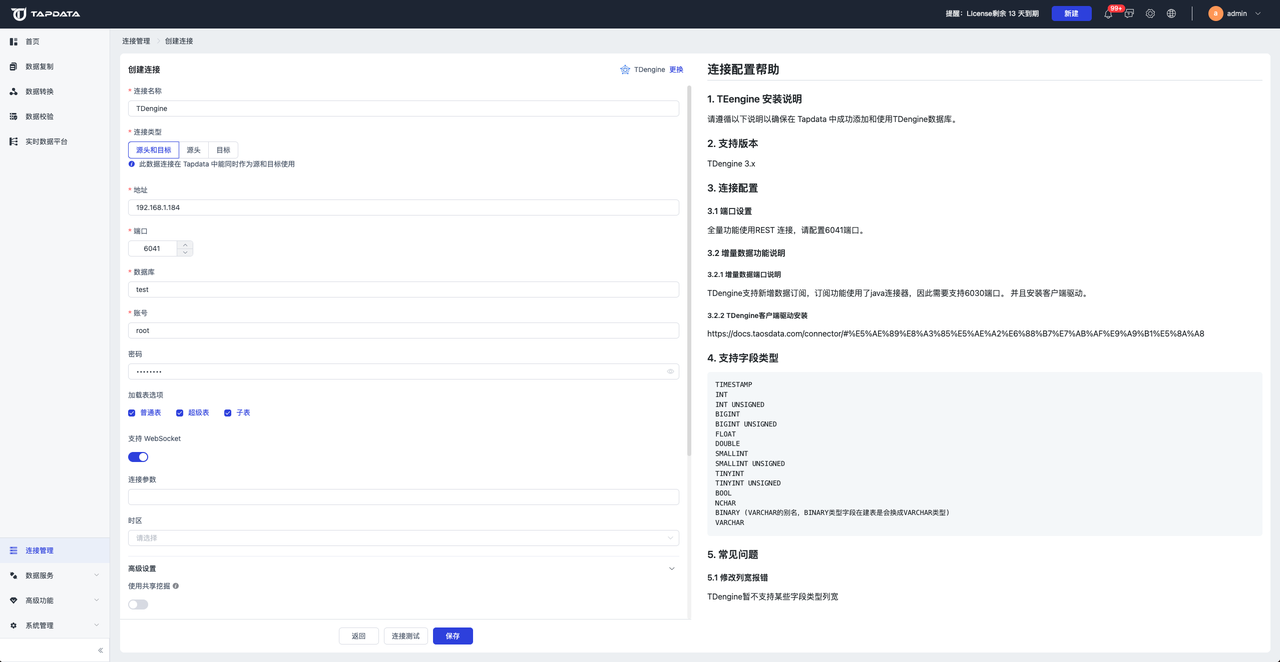Screen dimensions: 1280x662
Task: Click 连接管理 sidebar icon
Action: point(14,550)
